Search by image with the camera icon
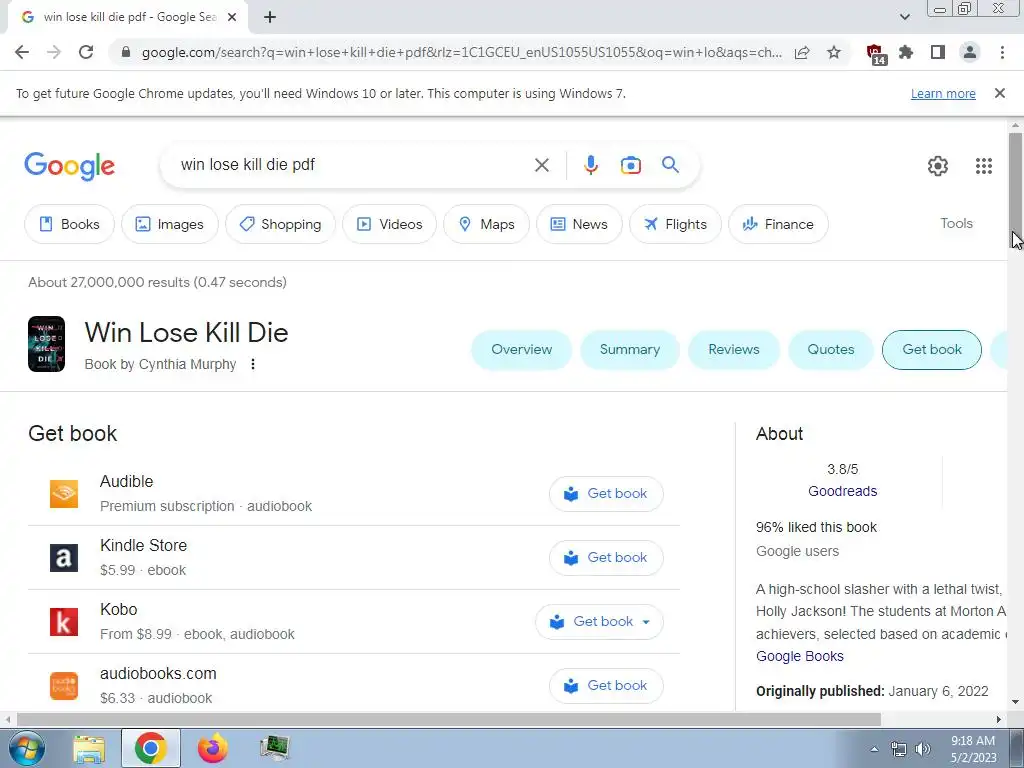Image resolution: width=1024 pixels, height=768 pixels. coord(630,165)
